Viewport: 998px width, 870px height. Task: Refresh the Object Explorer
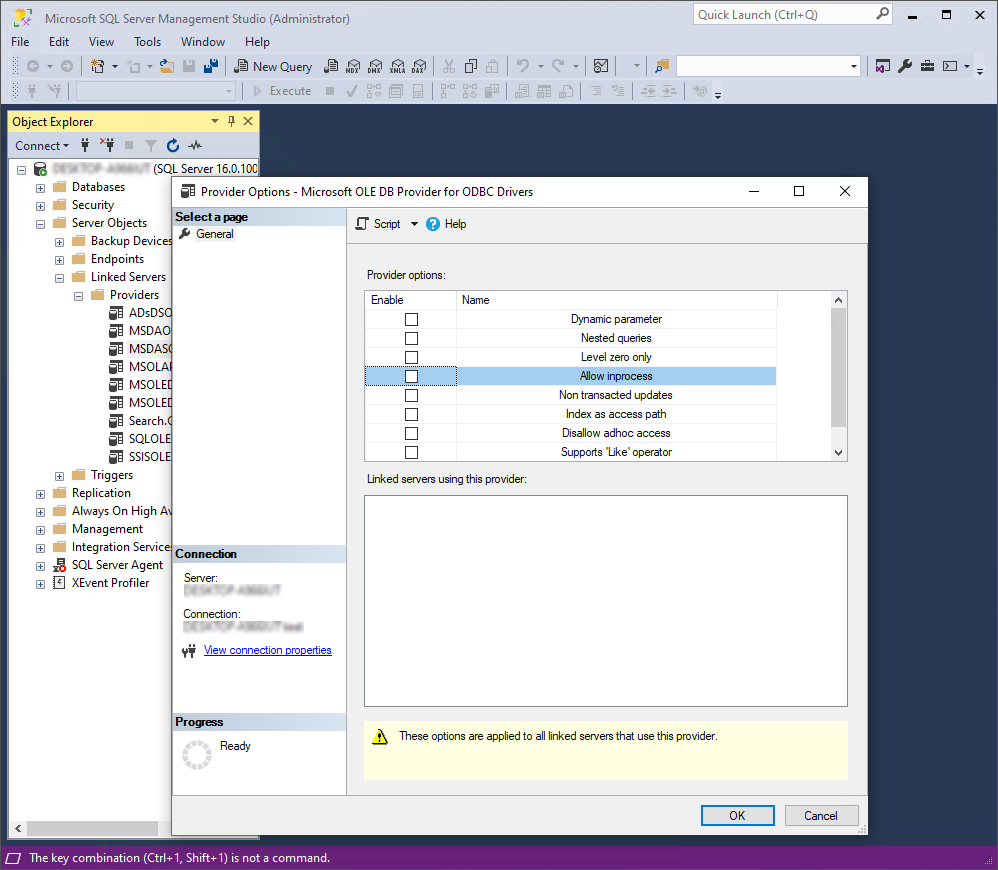pyautogui.click(x=172, y=145)
